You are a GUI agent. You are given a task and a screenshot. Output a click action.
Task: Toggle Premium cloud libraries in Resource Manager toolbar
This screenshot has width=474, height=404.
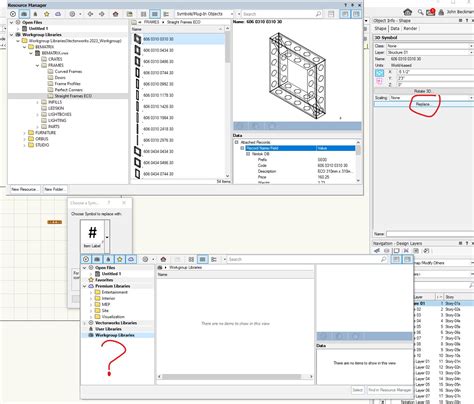(58, 14)
